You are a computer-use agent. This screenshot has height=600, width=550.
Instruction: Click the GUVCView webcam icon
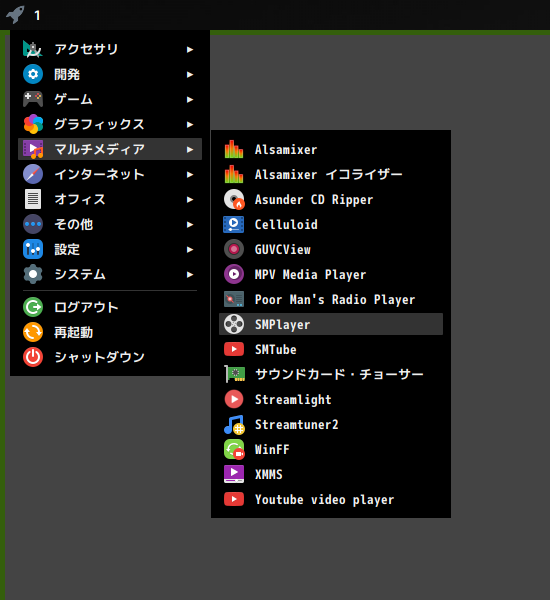coord(234,249)
